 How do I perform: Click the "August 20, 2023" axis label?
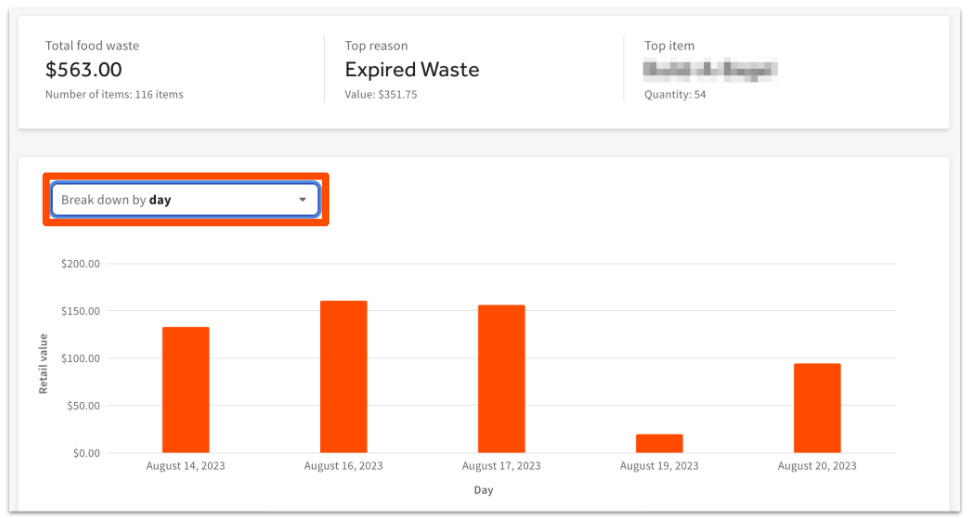pyautogui.click(x=817, y=466)
